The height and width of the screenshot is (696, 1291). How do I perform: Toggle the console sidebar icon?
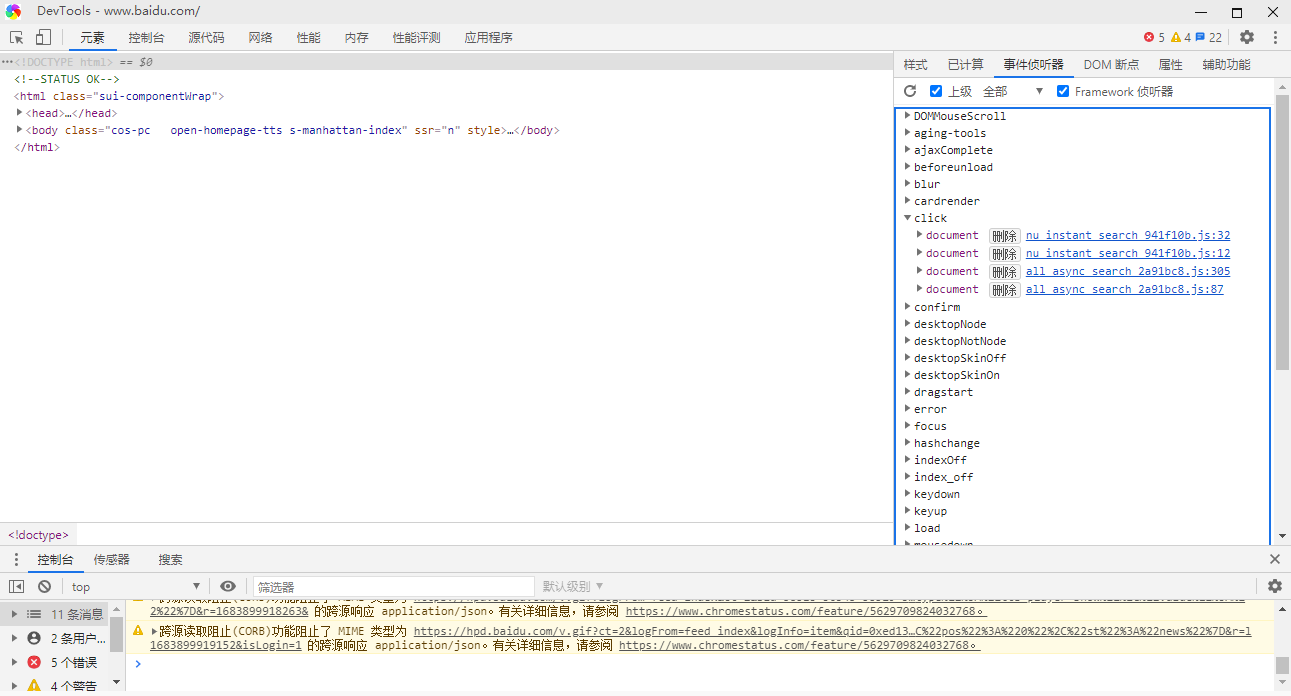pos(17,586)
